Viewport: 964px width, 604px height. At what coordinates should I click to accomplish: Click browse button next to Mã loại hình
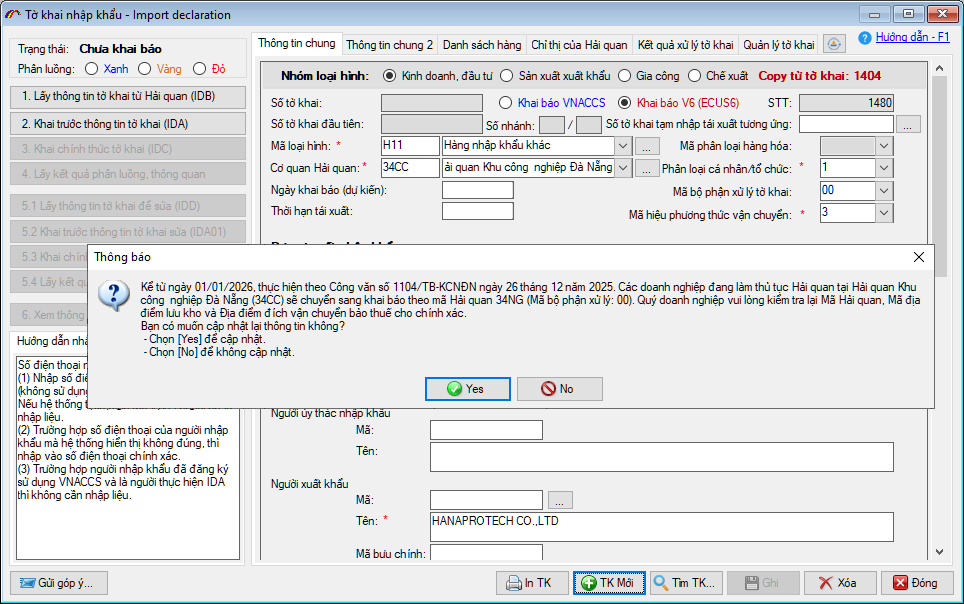click(647, 146)
